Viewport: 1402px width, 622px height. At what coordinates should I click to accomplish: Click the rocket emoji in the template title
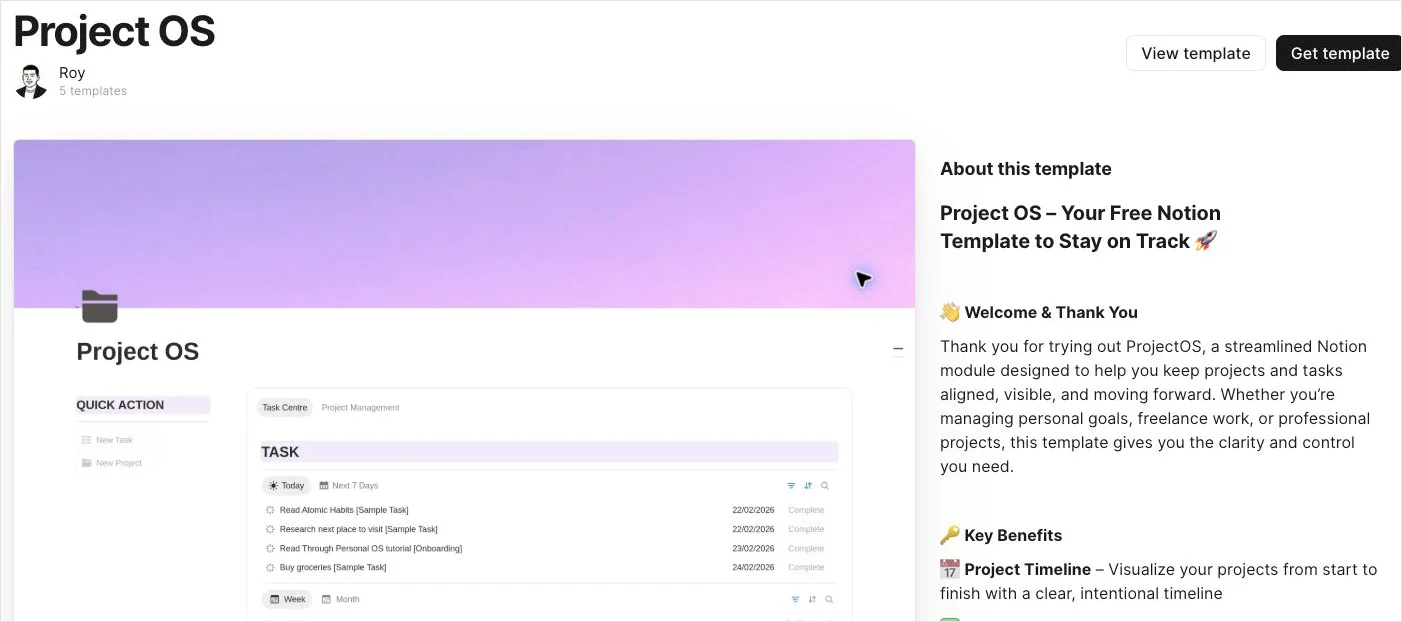1206,241
